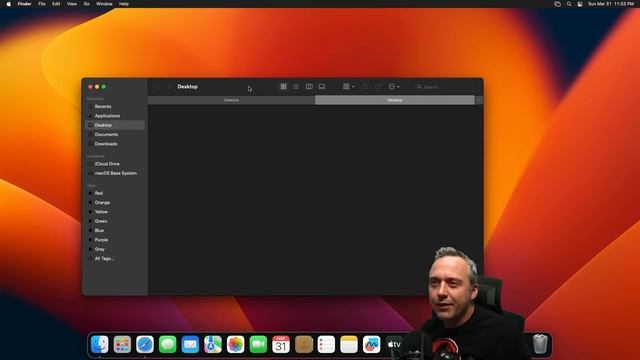
Task: Switch to gallery view
Action: (x=322, y=87)
